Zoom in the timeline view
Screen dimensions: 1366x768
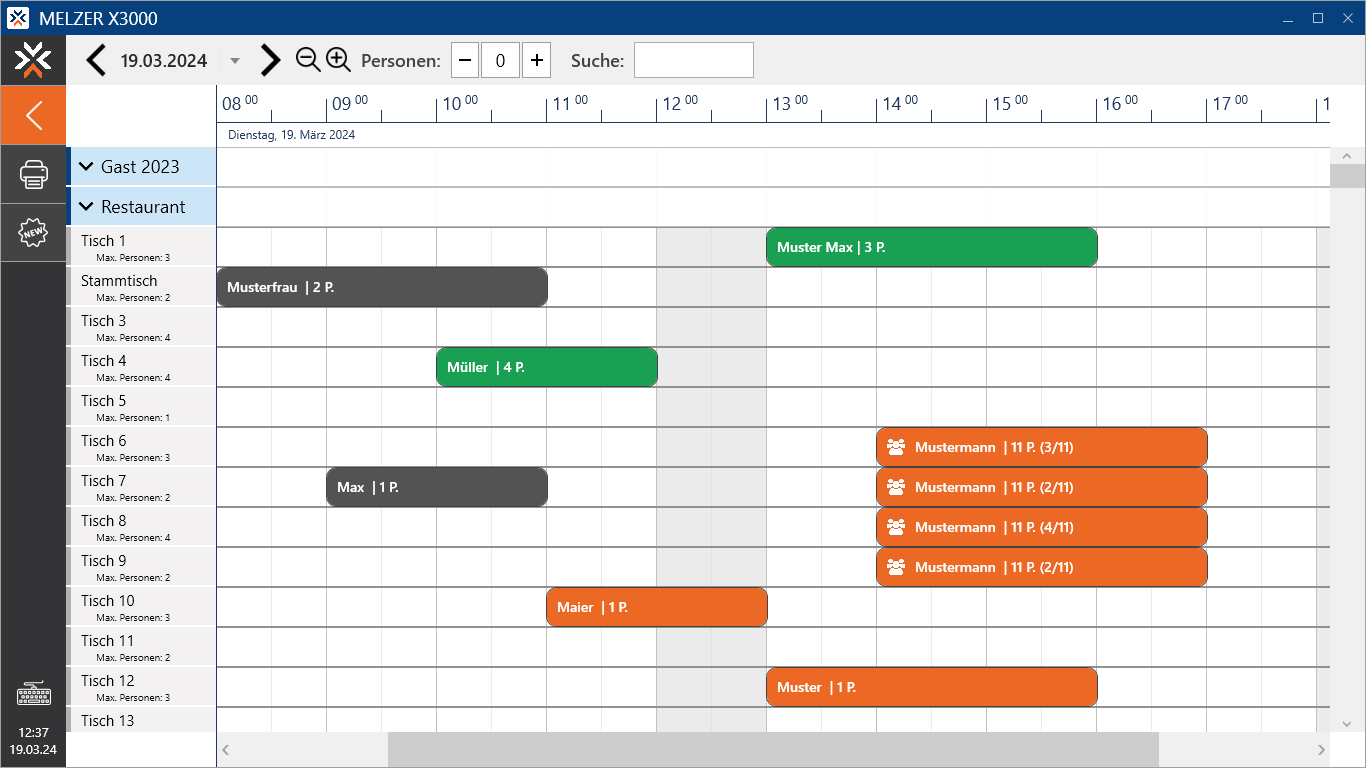[x=339, y=60]
